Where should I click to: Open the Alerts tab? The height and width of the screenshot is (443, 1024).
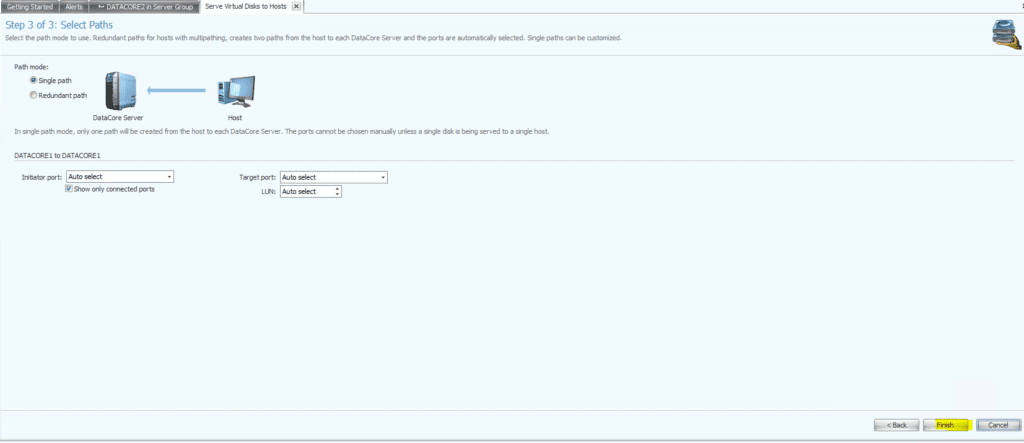pos(74,6)
